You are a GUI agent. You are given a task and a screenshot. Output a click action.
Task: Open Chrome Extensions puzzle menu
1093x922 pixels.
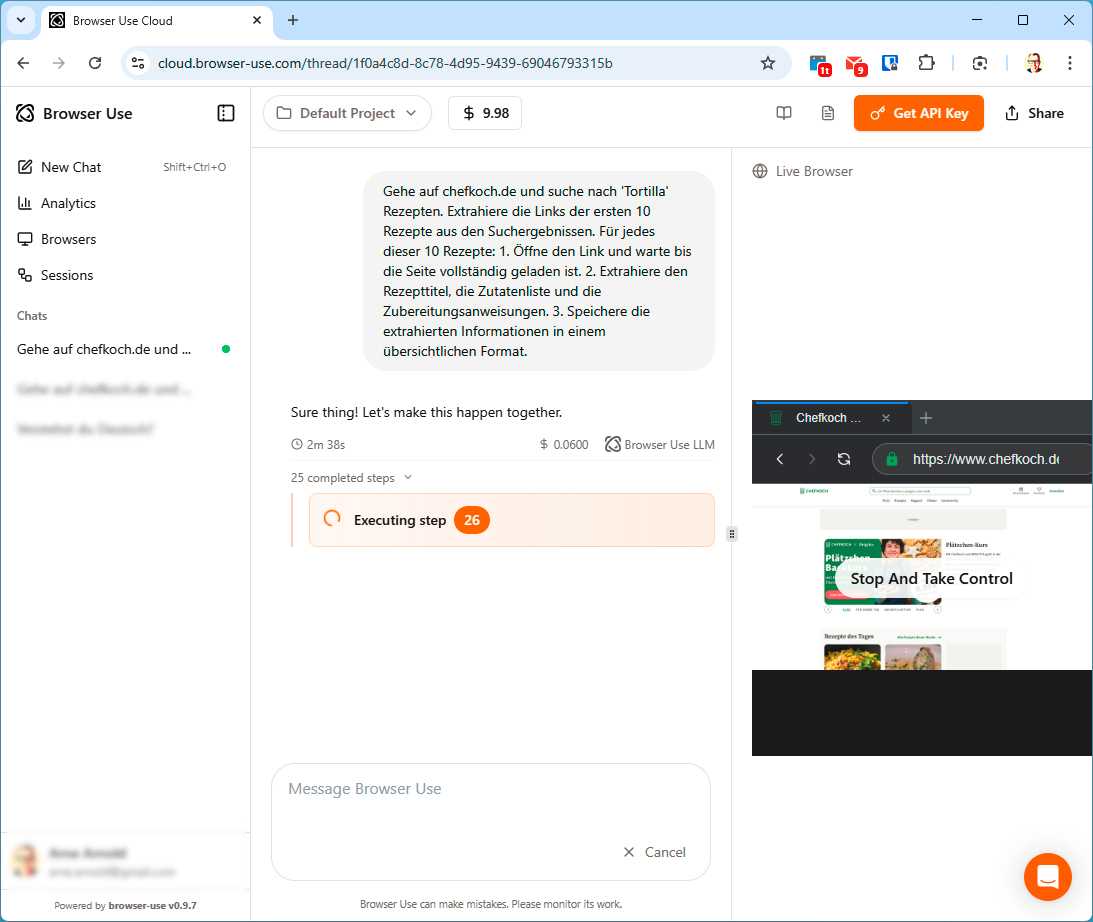click(x=926, y=63)
